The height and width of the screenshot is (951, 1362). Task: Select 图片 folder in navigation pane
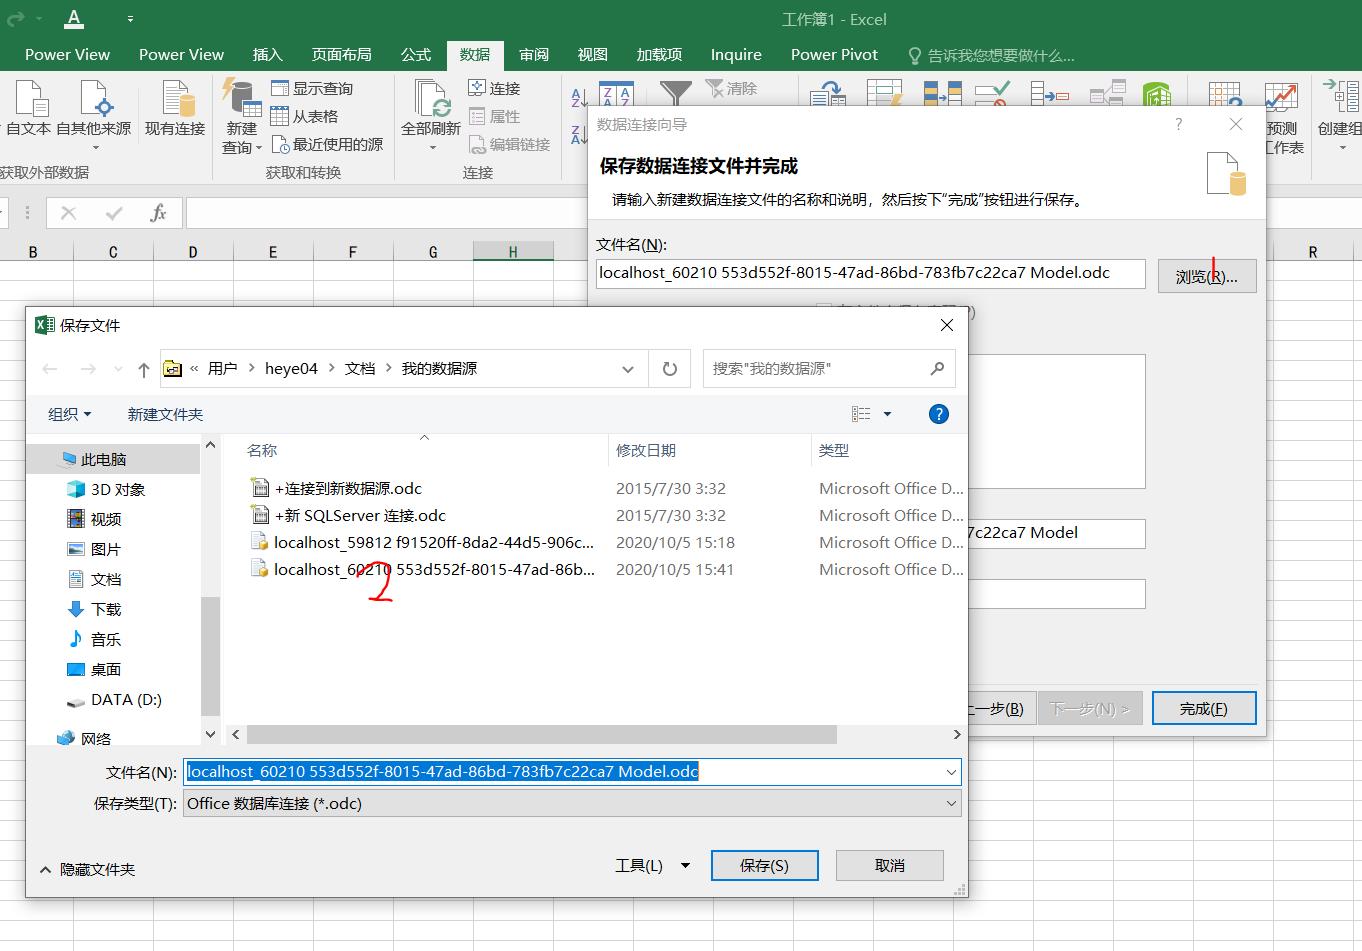[x=94, y=549]
